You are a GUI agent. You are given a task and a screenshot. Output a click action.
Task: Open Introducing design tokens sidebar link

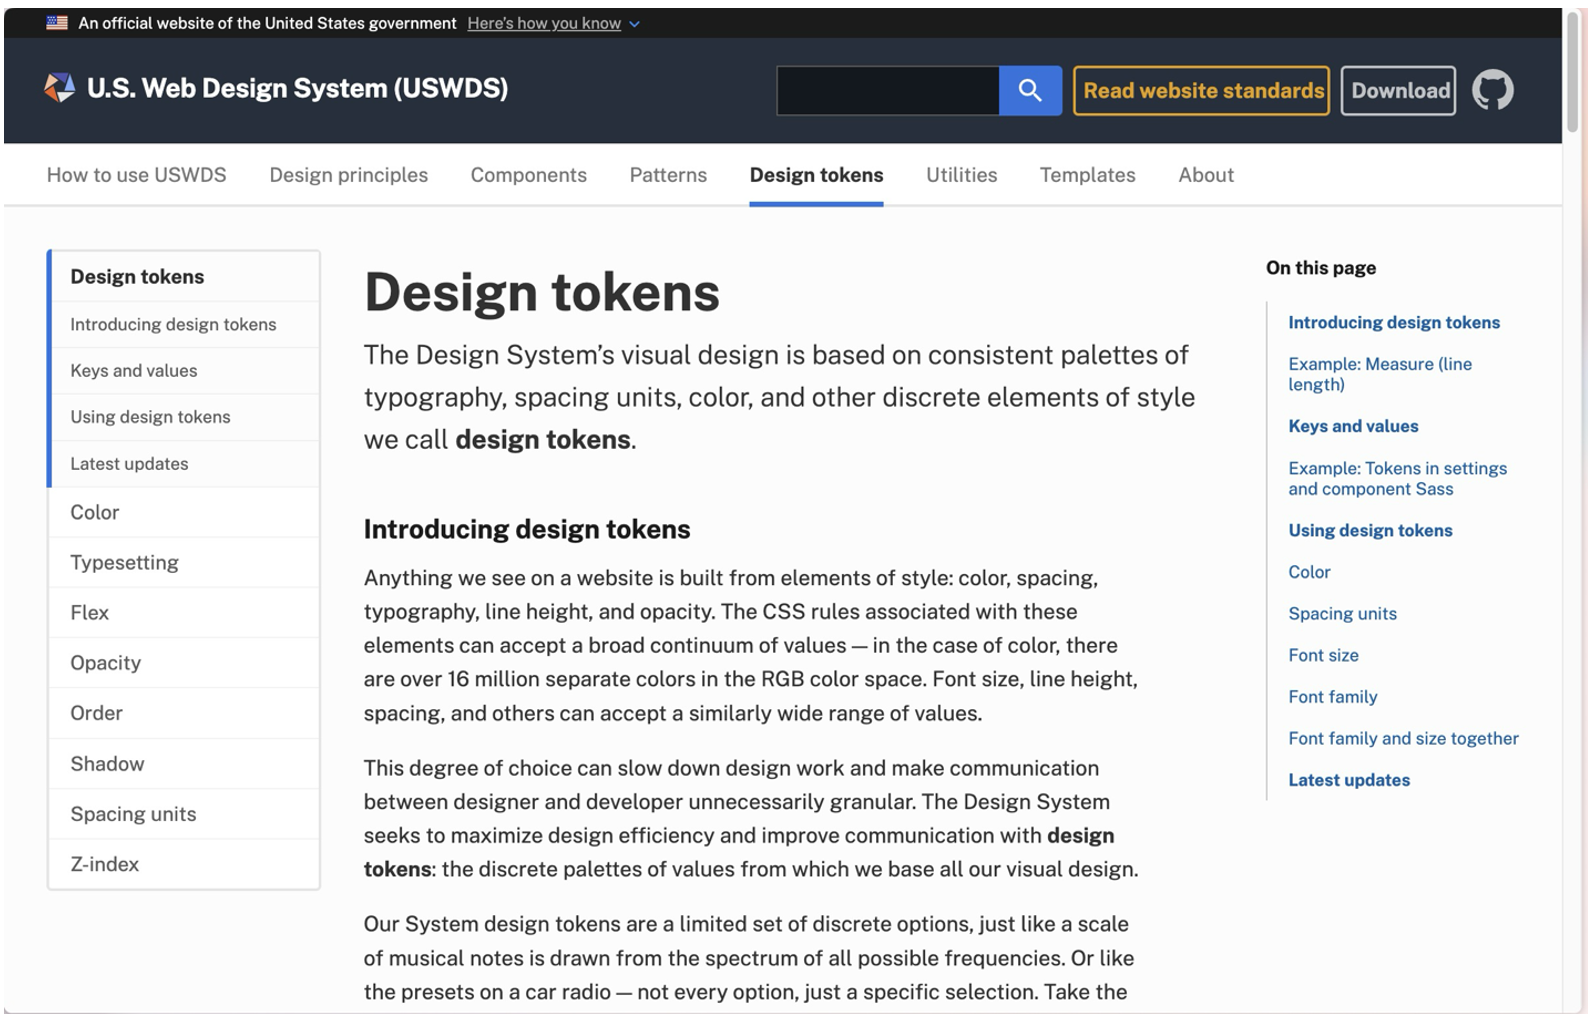(x=185, y=325)
